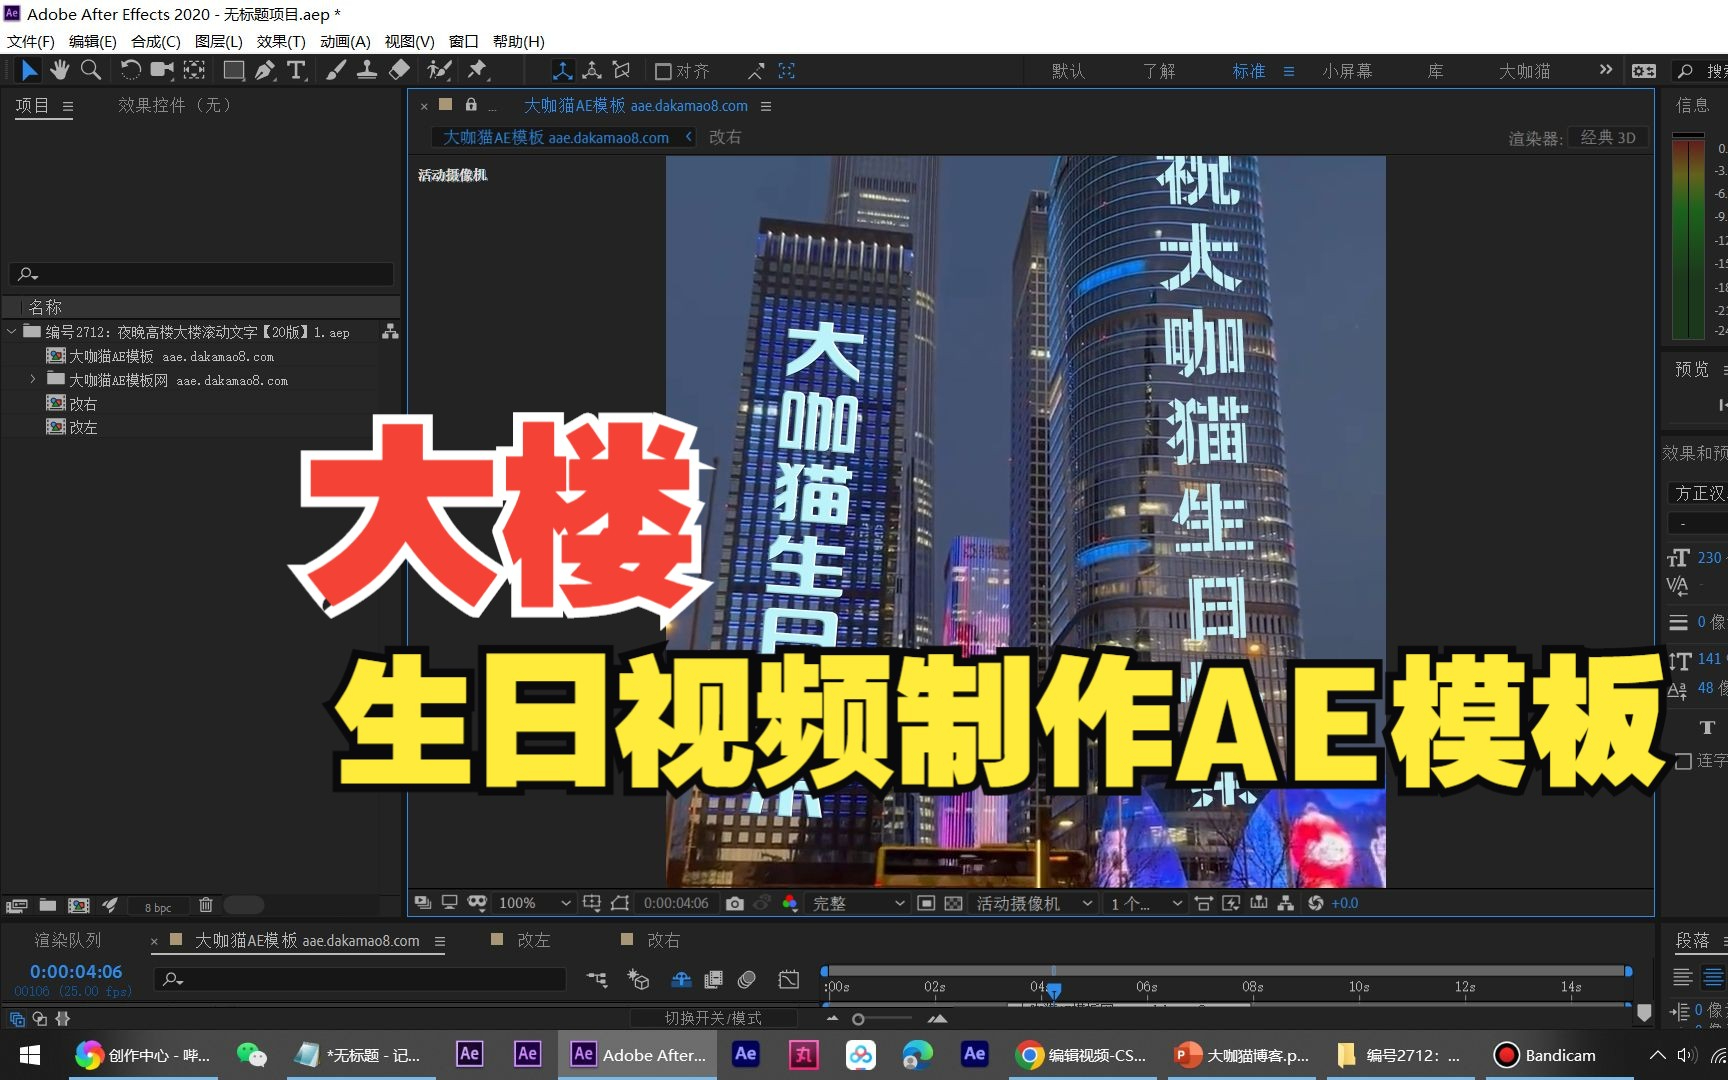Click the 改右 breadcrumb in viewer
This screenshot has width=1728, height=1080.
(725, 137)
